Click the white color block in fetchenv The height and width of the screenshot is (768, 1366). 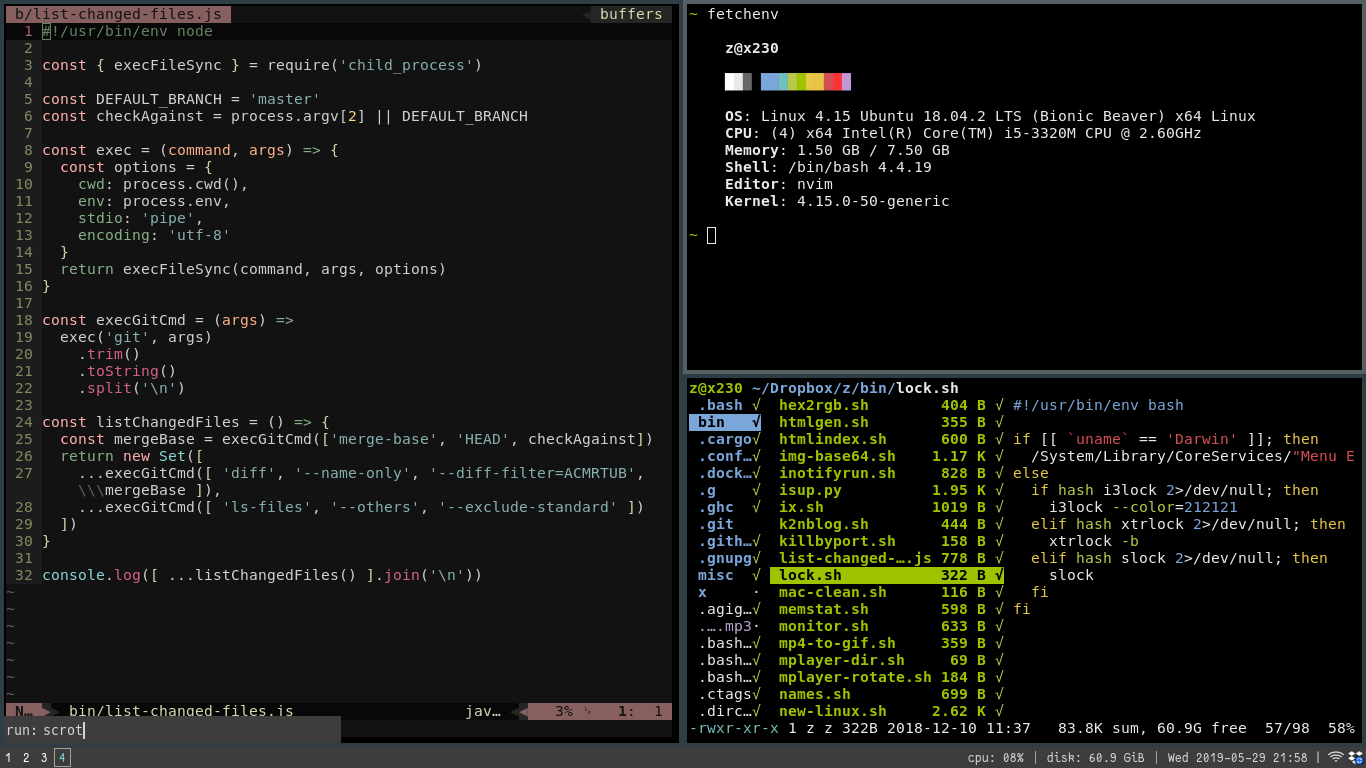click(730, 82)
